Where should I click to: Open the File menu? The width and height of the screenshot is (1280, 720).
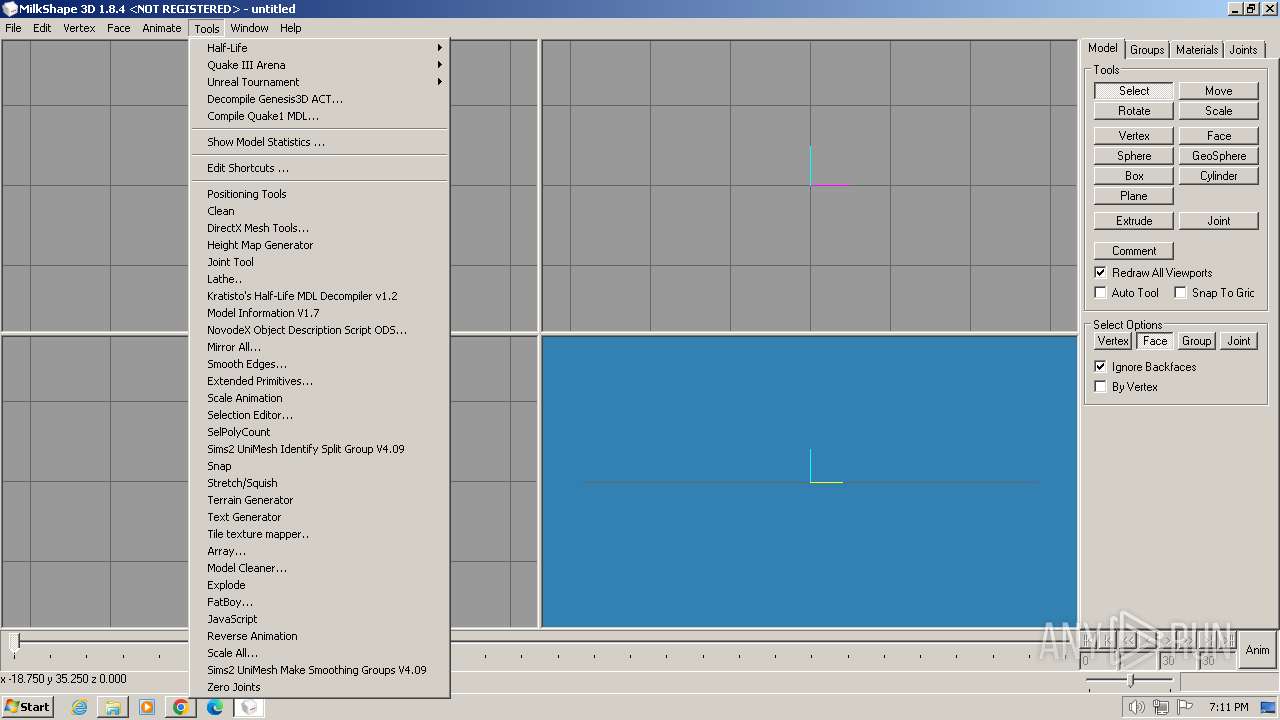pos(13,28)
